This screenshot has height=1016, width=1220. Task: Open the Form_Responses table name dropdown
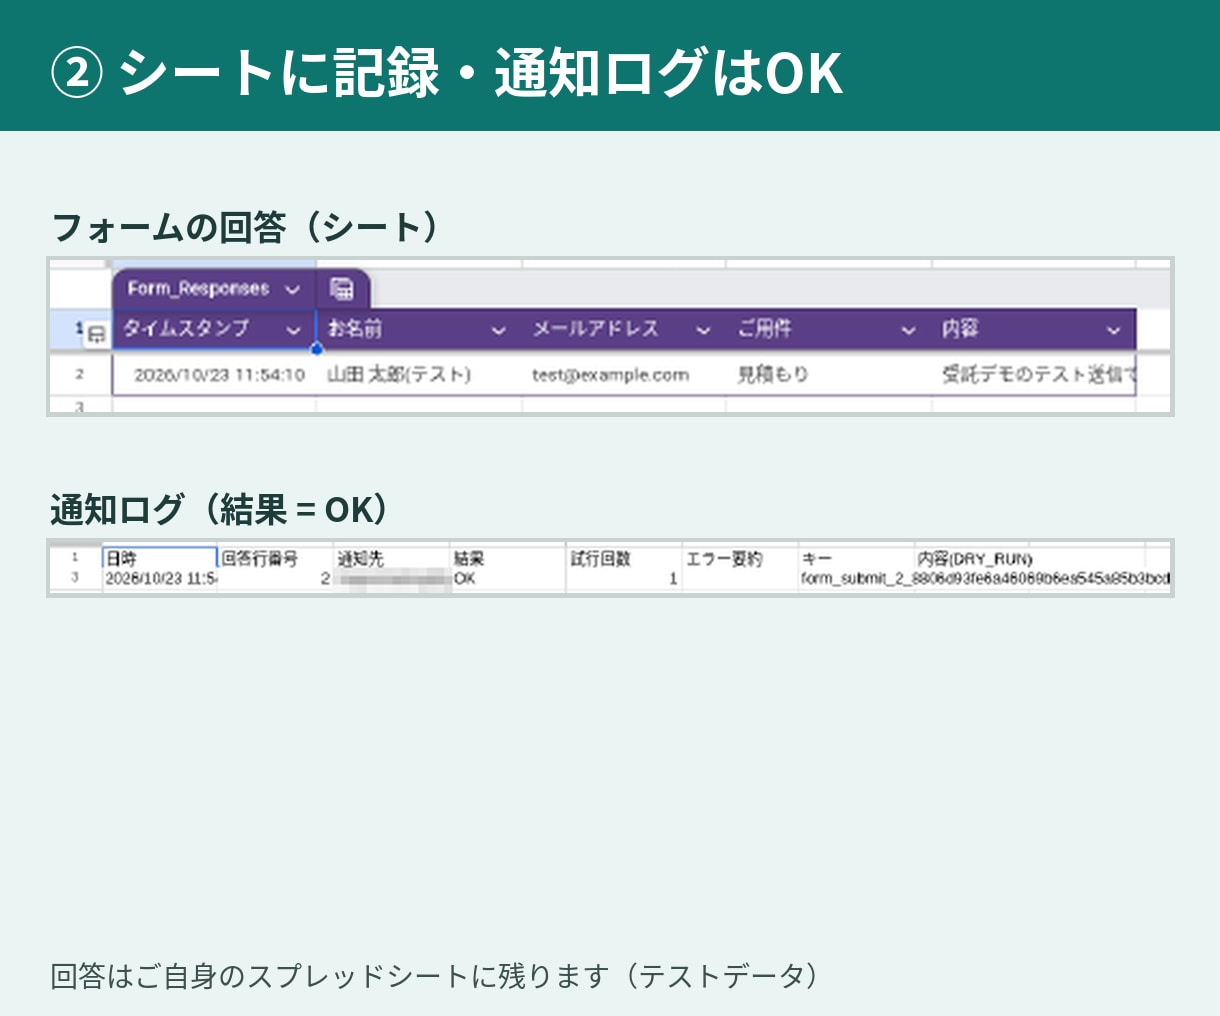click(x=292, y=290)
